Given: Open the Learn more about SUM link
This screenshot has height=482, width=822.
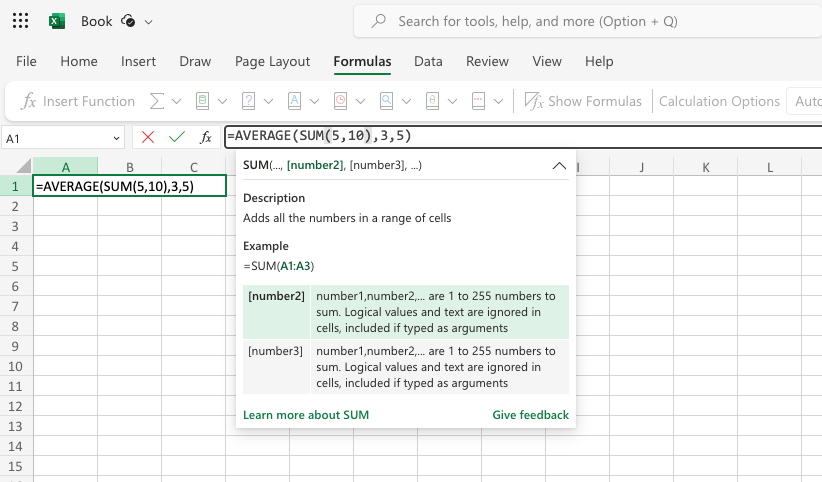Looking at the screenshot, I should 305,415.
